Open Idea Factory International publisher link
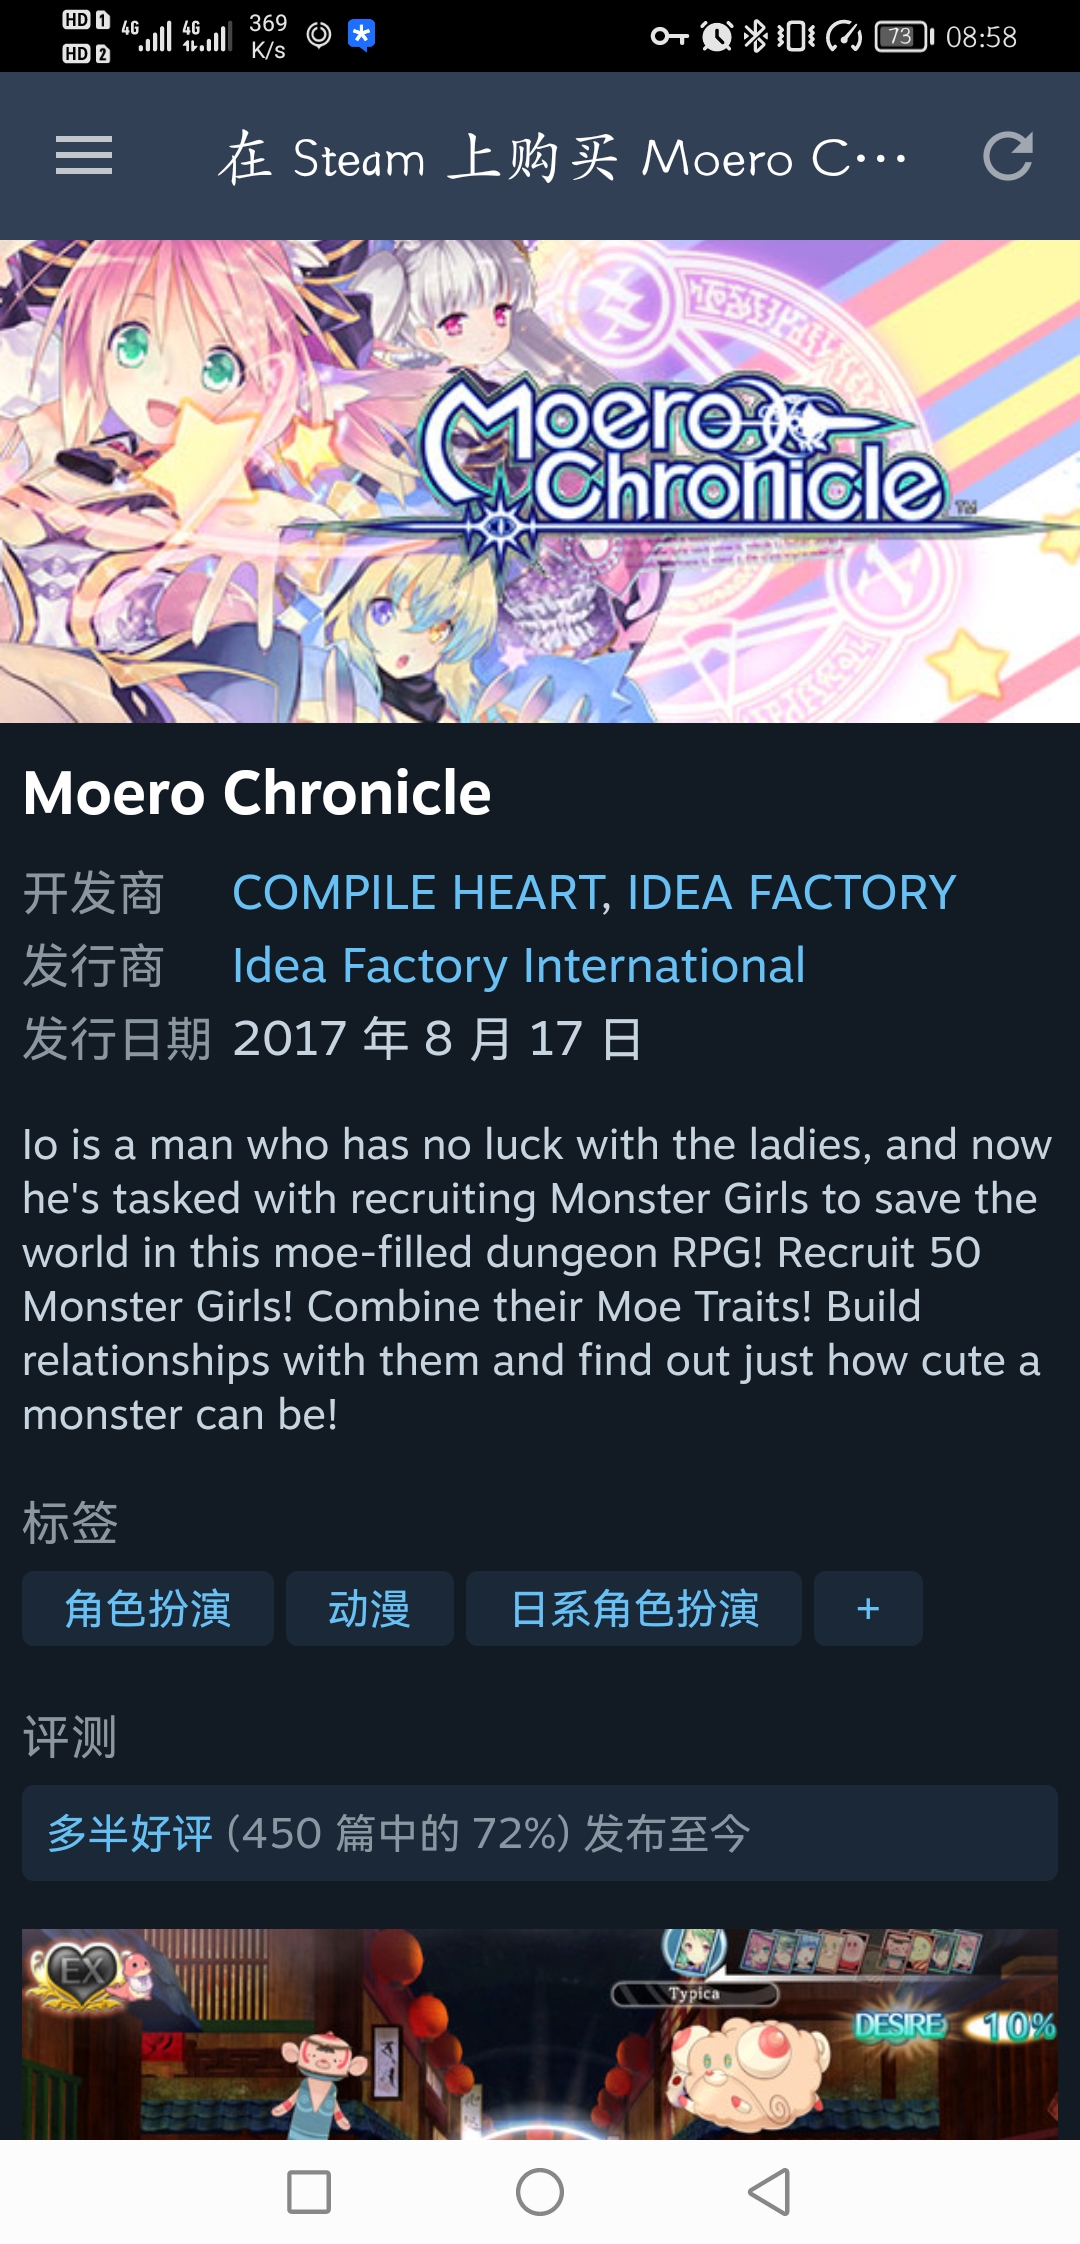 click(519, 966)
